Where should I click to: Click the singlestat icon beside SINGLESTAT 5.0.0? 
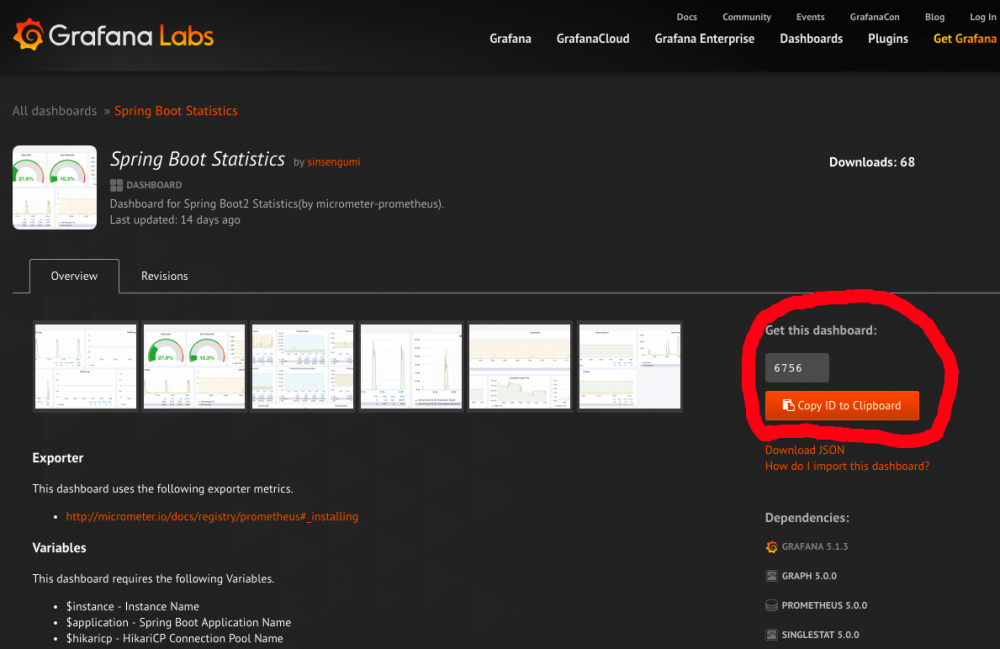[x=771, y=634]
